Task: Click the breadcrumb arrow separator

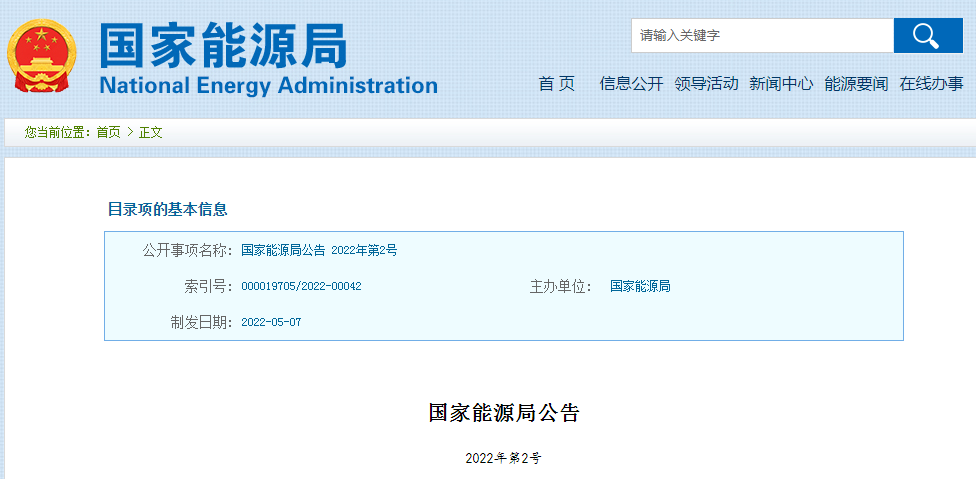Action: [x=130, y=132]
